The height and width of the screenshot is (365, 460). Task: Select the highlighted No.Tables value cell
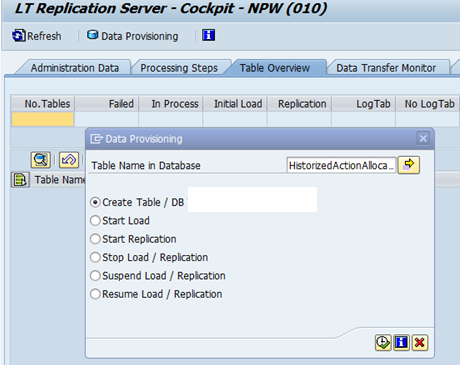43,119
